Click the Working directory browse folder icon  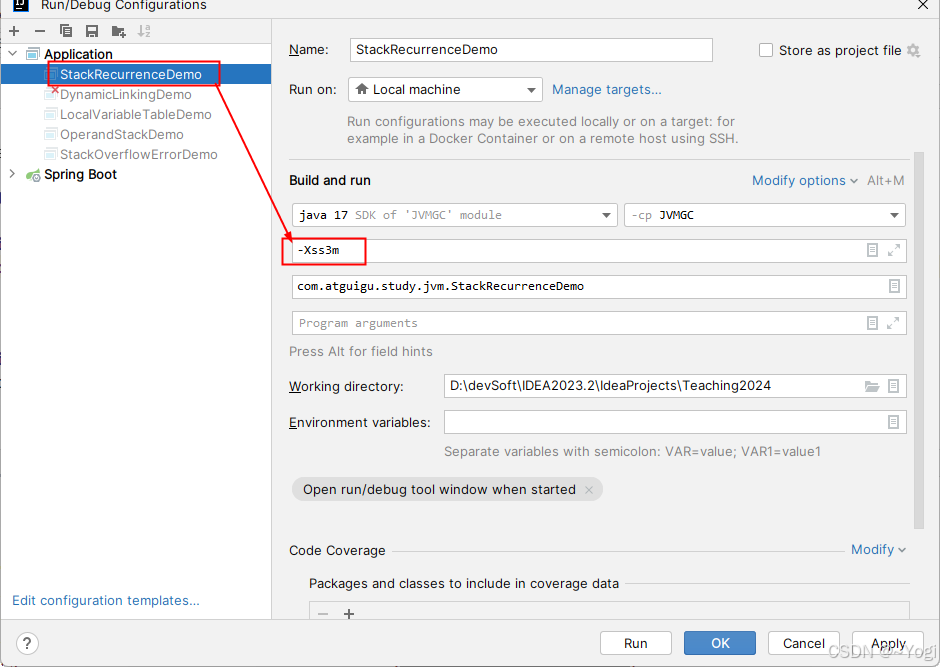(872, 386)
